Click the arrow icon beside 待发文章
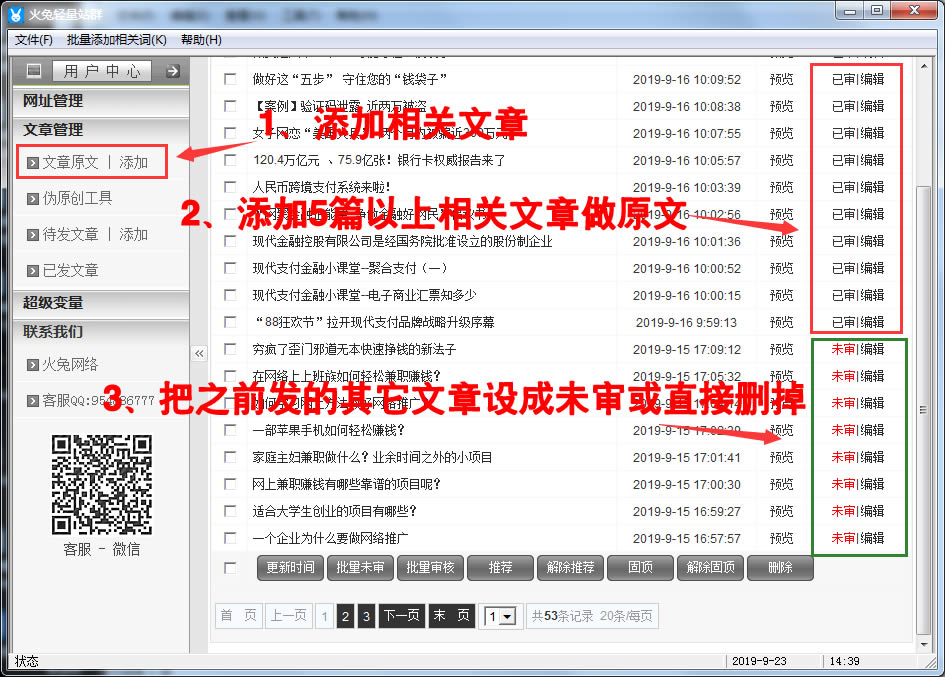The image size is (945, 677). coord(33,235)
